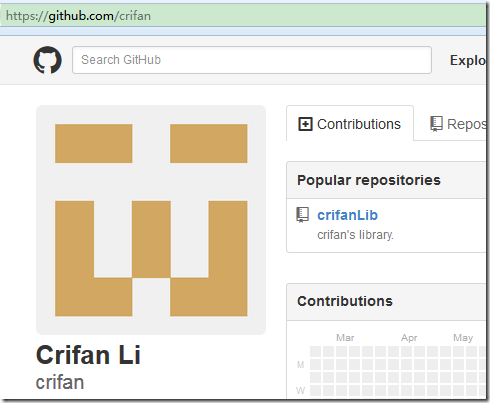Click the 'Crifan Li' profile name
The width and height of the screenshot is (490, 403).
click(88, 355)
